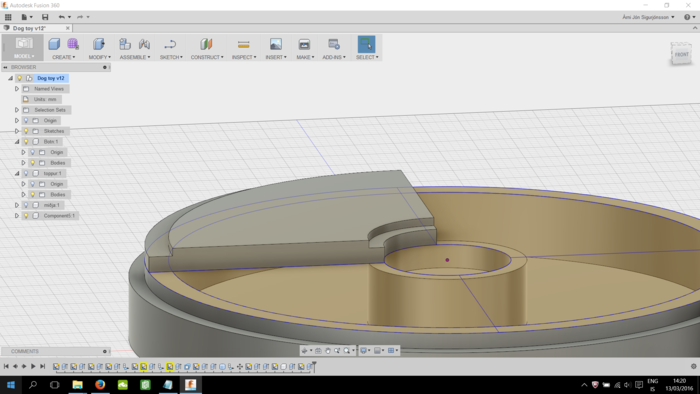Open the ASSEMBLE menu
Image resolution: width=700 pixels, height=394 pixels.
[x=135, y=57]
